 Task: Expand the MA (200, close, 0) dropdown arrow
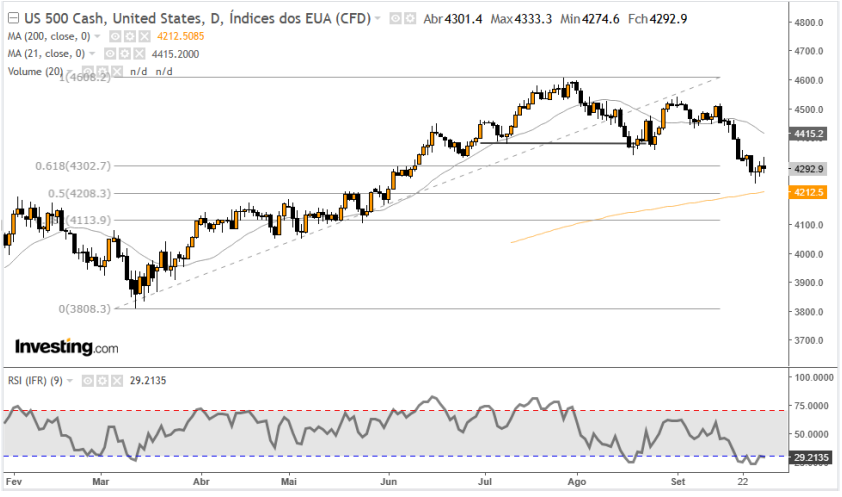[98, 36]
